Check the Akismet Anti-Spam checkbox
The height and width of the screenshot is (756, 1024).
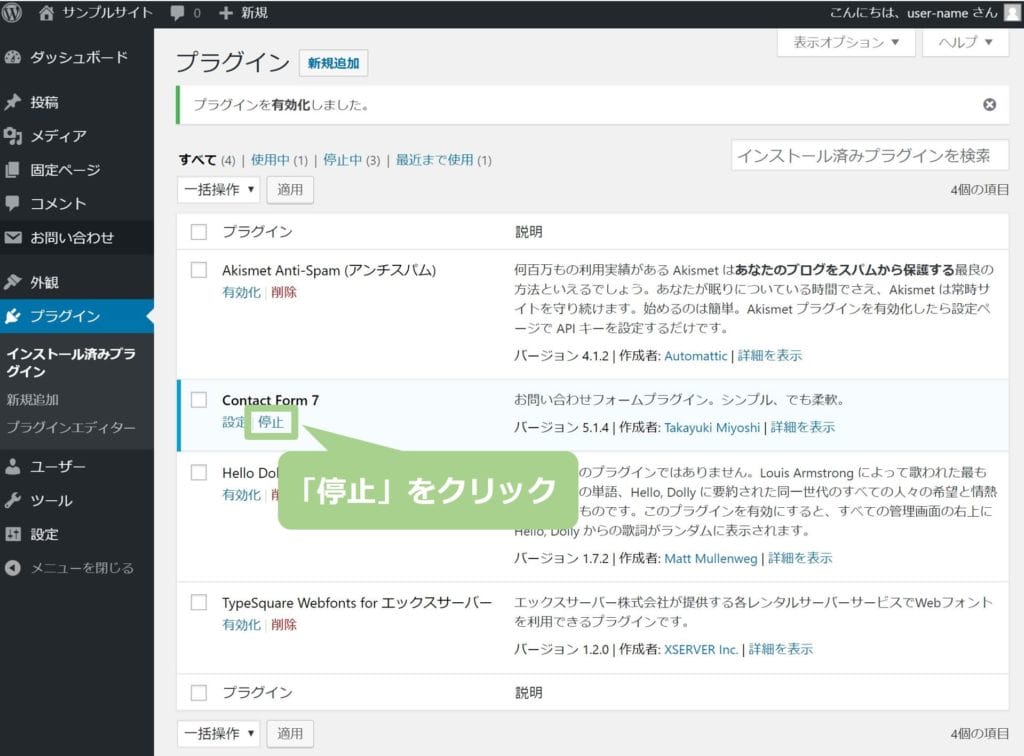[199, 270]
